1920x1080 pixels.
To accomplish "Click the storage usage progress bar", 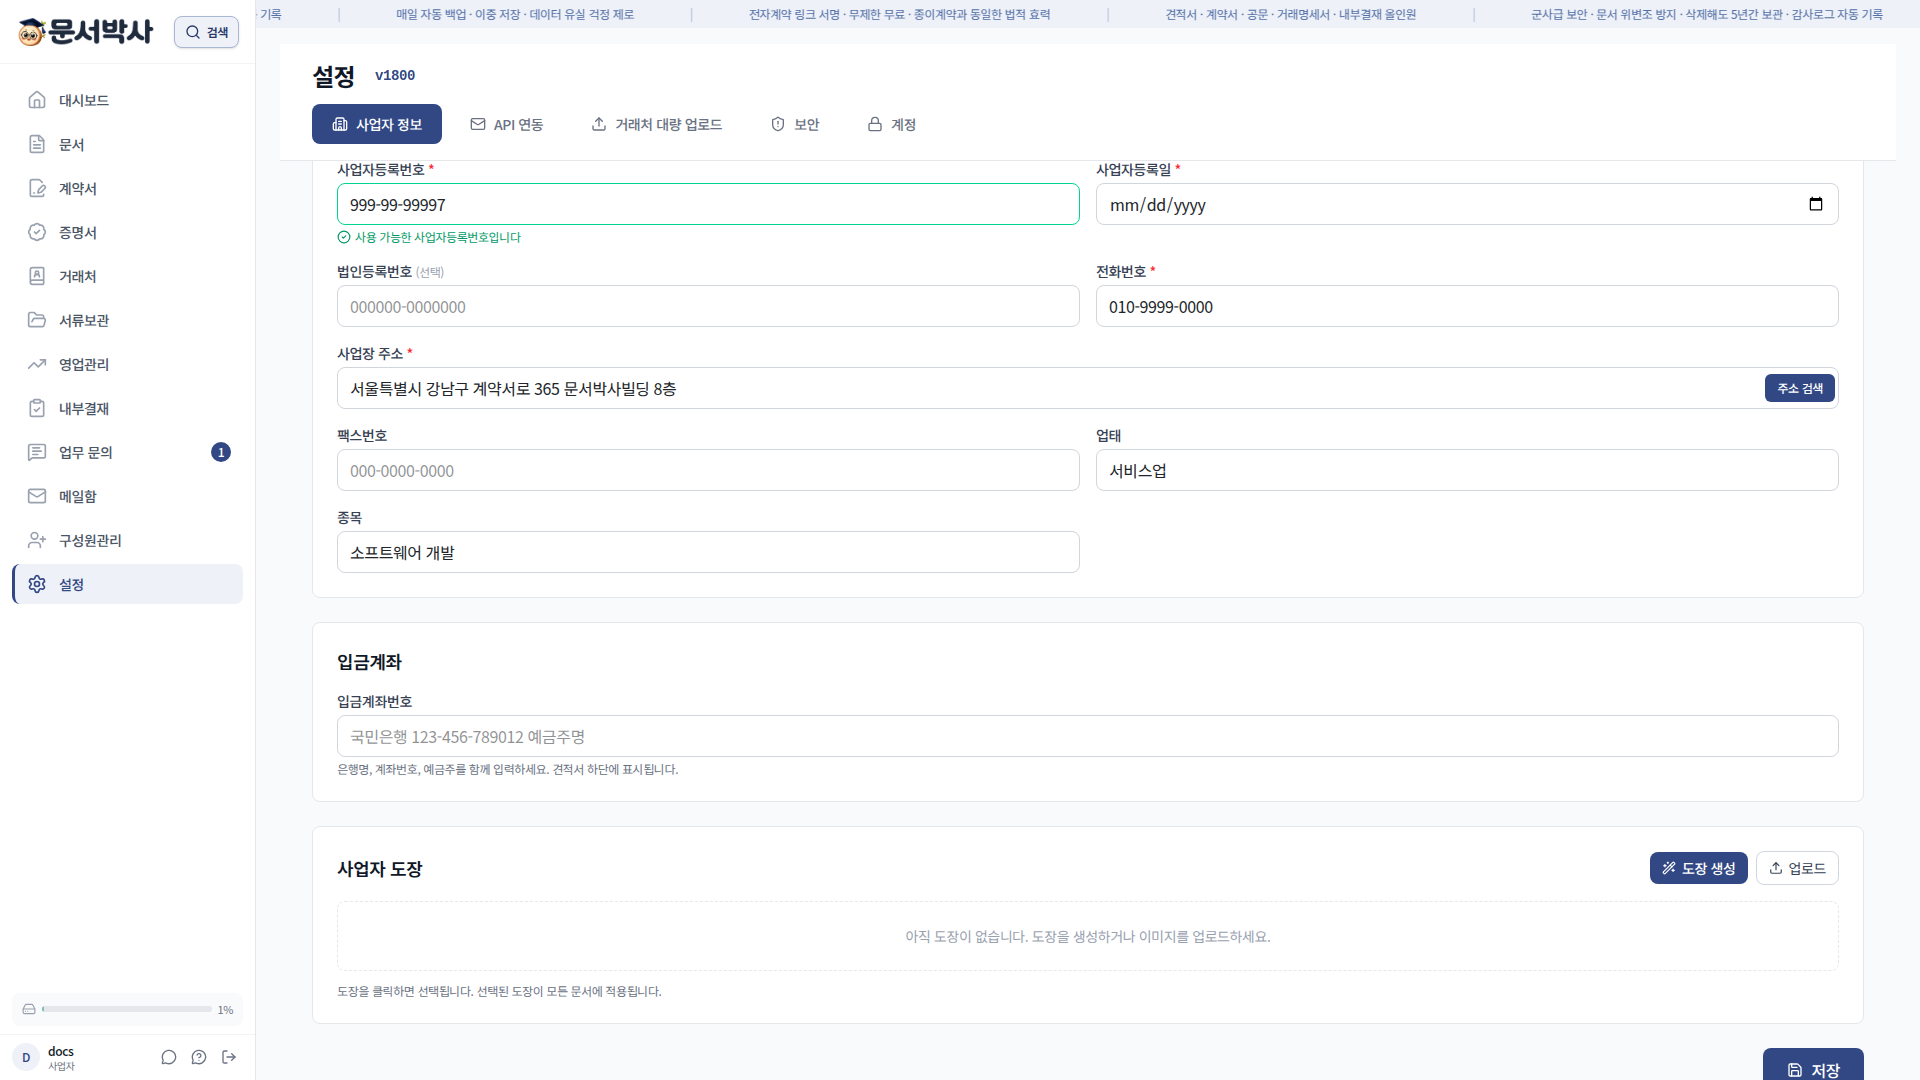I will tap(127, 1009).
